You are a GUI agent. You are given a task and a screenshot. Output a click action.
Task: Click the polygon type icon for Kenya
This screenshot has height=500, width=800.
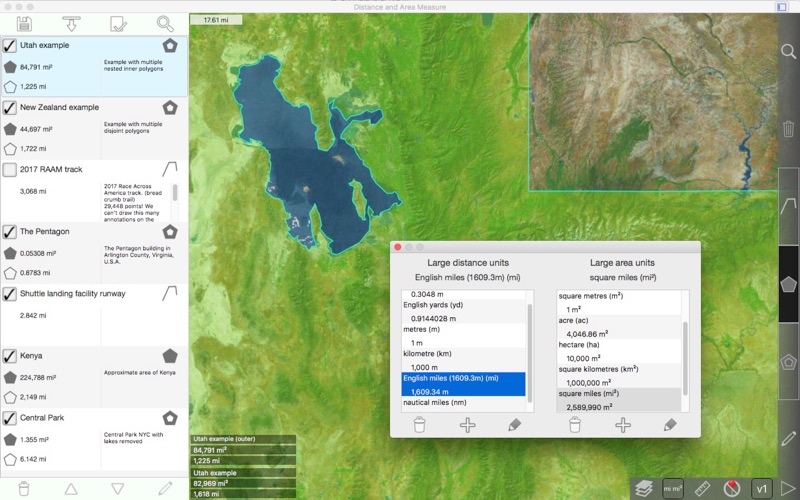click(x=170, y=356)
